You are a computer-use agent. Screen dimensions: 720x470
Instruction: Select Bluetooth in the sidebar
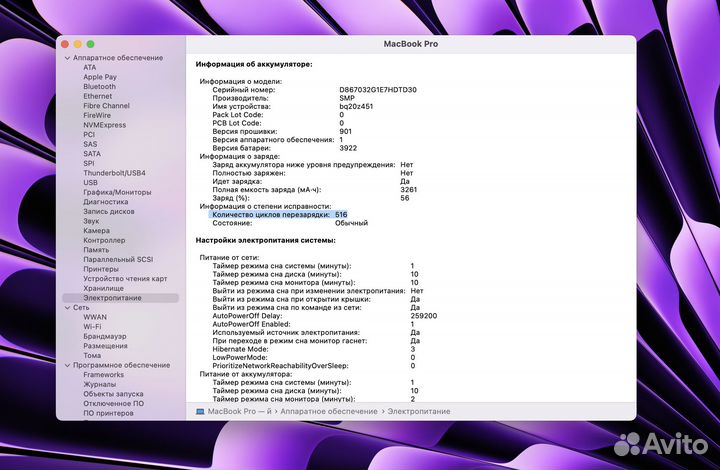[x=99, y=87]
